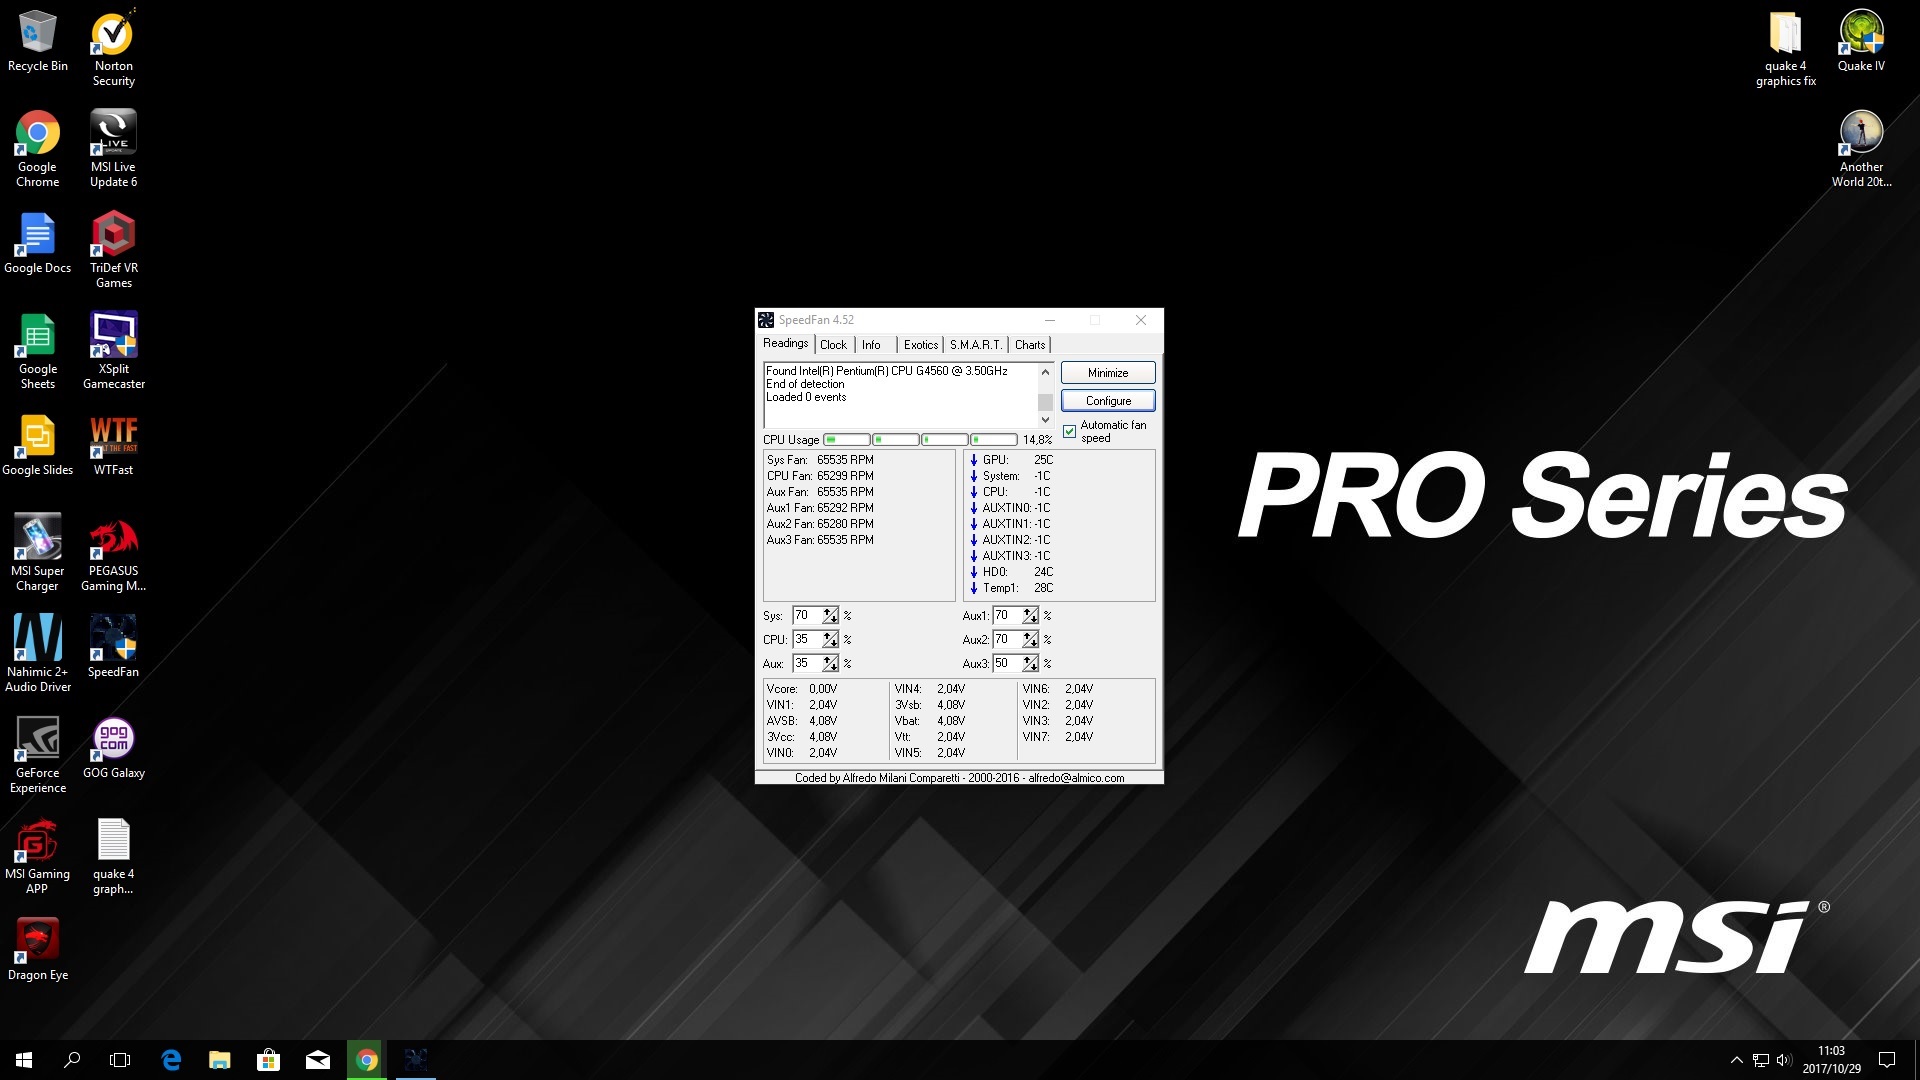The width and height of the screenshot is (1920, 1080).
Task: Open Another World 20th shortcut
Action: pos(1861,148)
